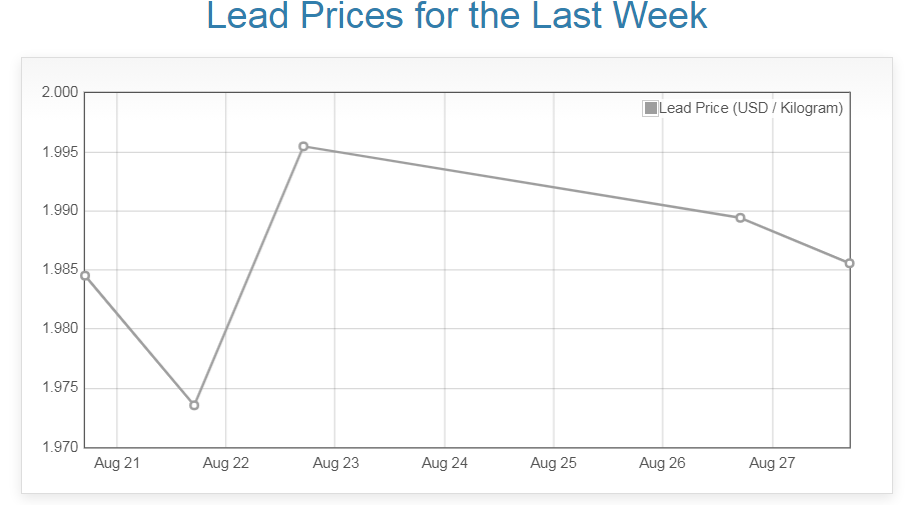Screen dimensions: 908x505
Task: Click the Aug 22 x-axis label
Action: [226, 463]
